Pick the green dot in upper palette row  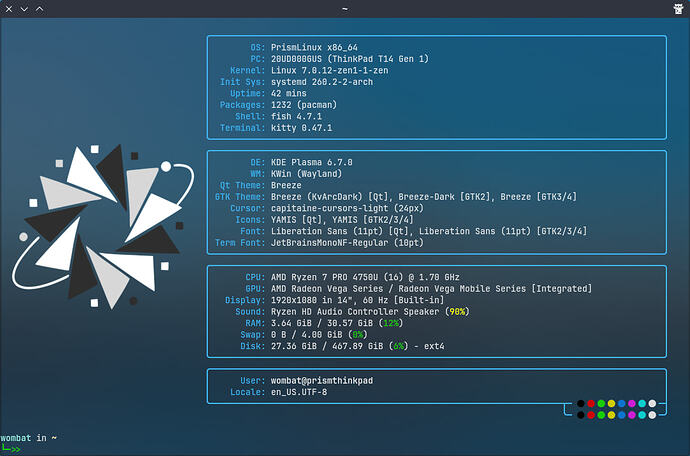pos(601,404)
